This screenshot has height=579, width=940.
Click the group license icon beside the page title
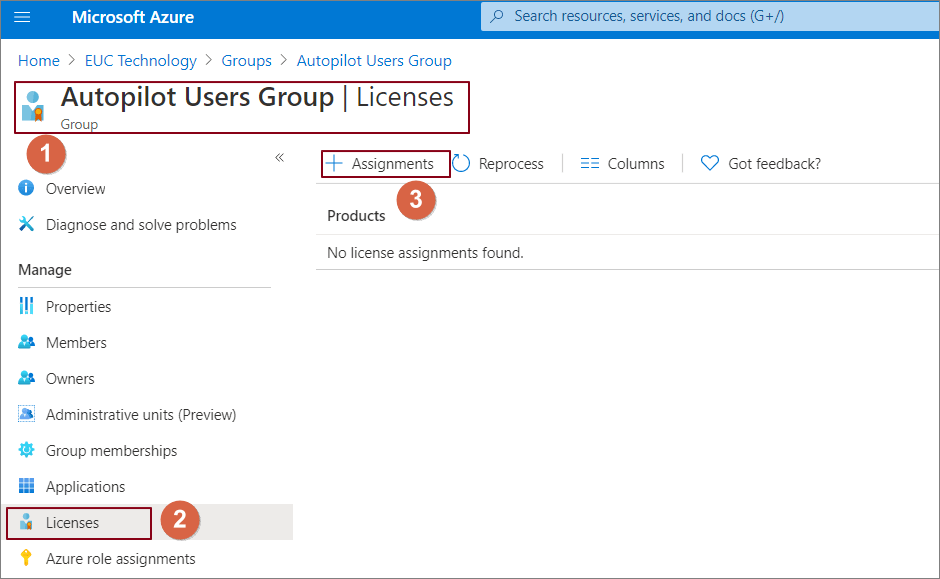33,106
